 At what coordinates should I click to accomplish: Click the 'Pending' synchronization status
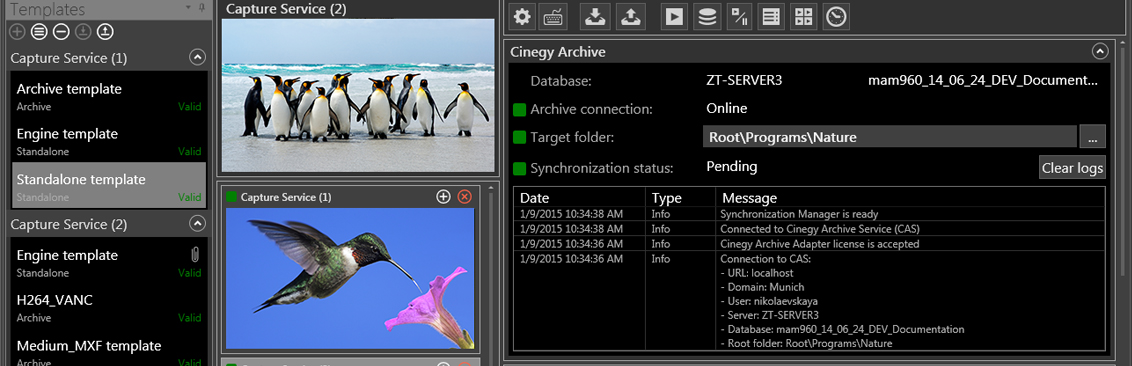(x=731, y=167)
